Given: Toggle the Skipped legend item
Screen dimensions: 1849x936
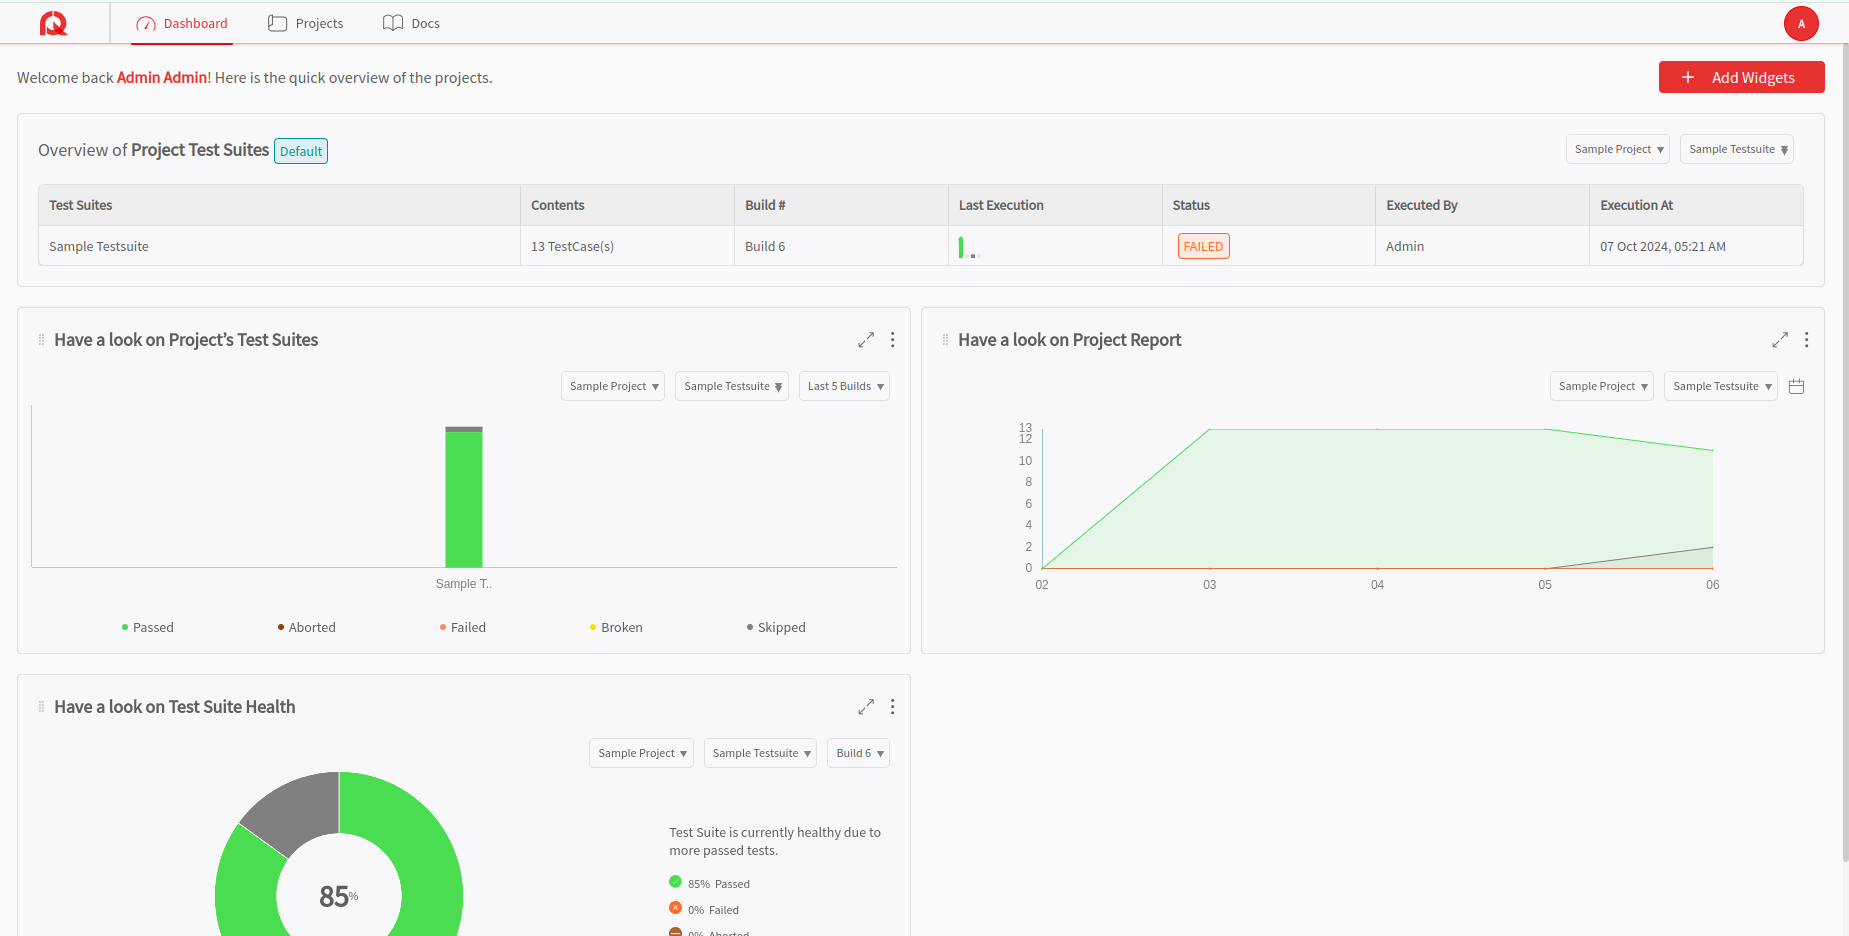Looking at the screenshot, I should tap(776, 627).
